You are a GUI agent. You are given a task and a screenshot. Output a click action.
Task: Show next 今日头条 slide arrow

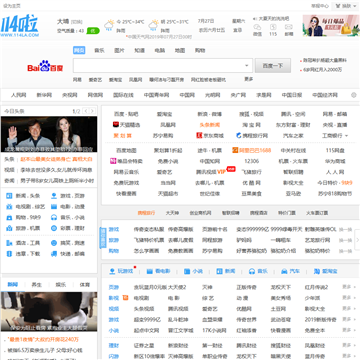click(x=92, y=111)
